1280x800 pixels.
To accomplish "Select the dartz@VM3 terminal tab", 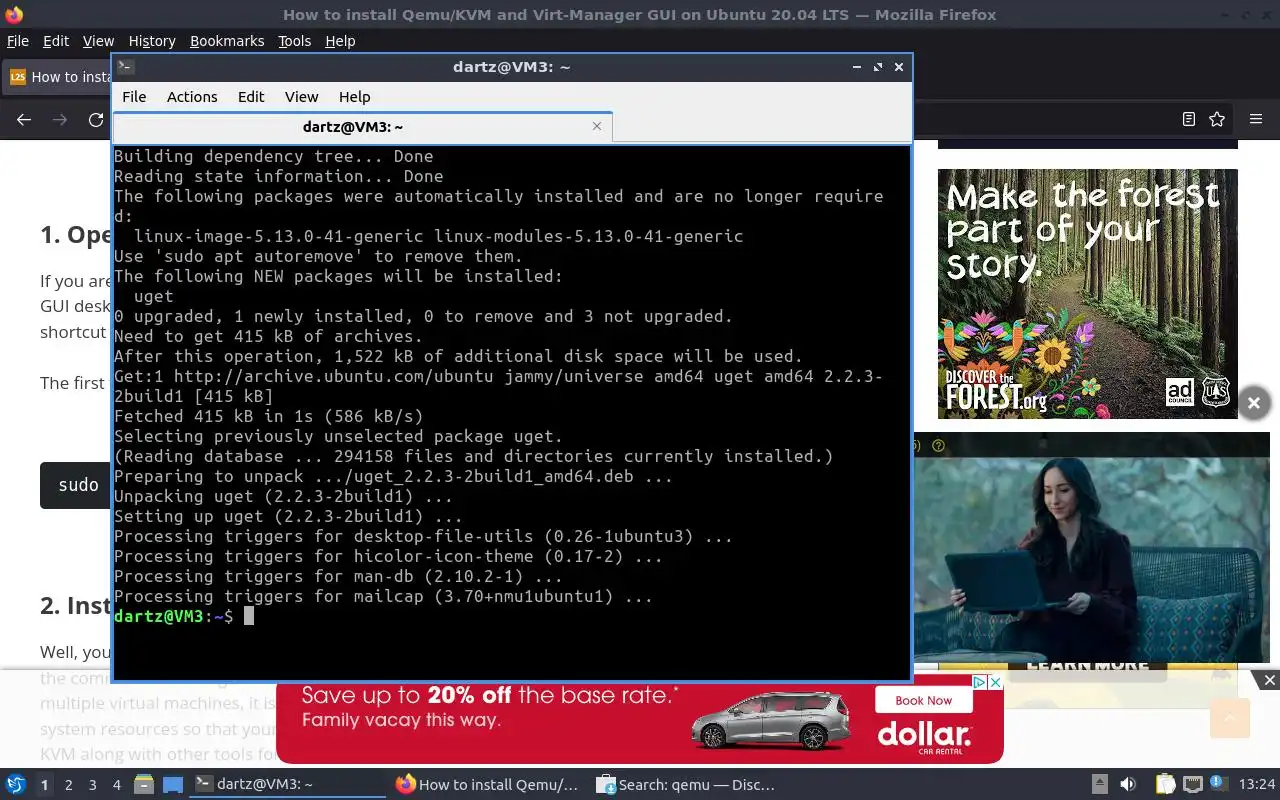I will 362,127.
